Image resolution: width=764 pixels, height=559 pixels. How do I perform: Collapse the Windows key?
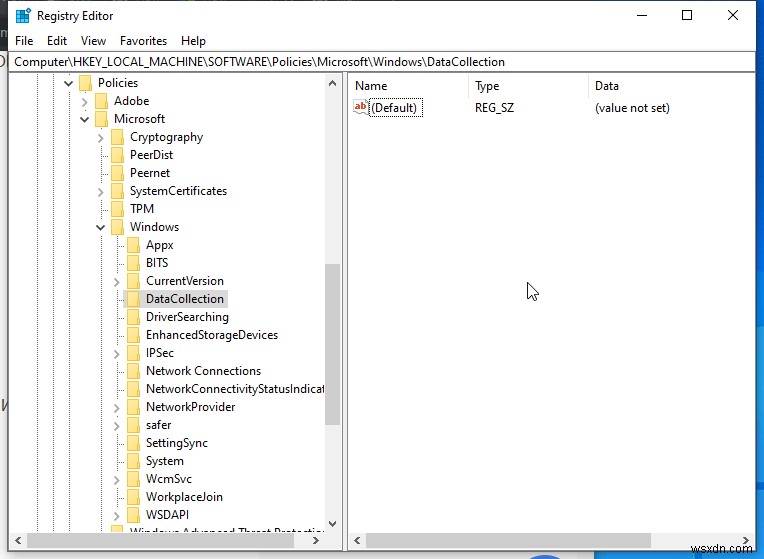pos(101,228)
